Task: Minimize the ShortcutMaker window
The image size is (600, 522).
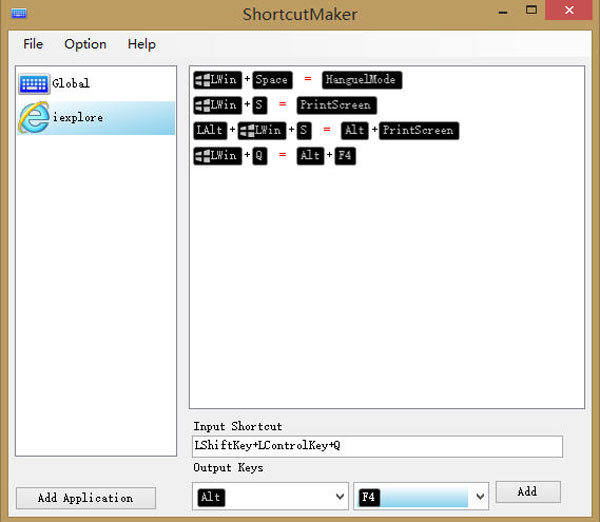Action: coord(503,11)
